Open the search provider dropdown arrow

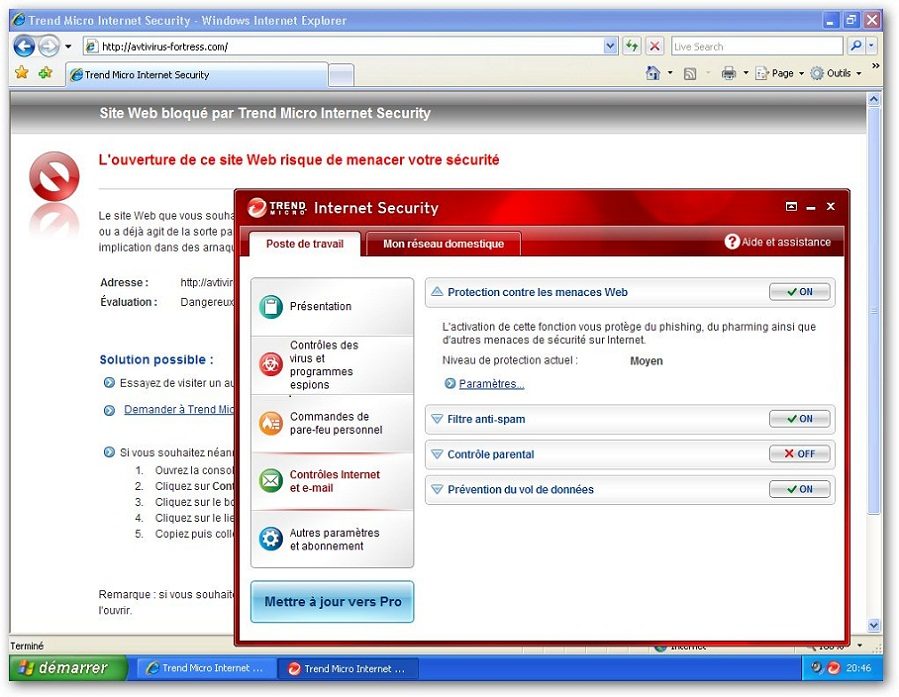tap(871, 46)
